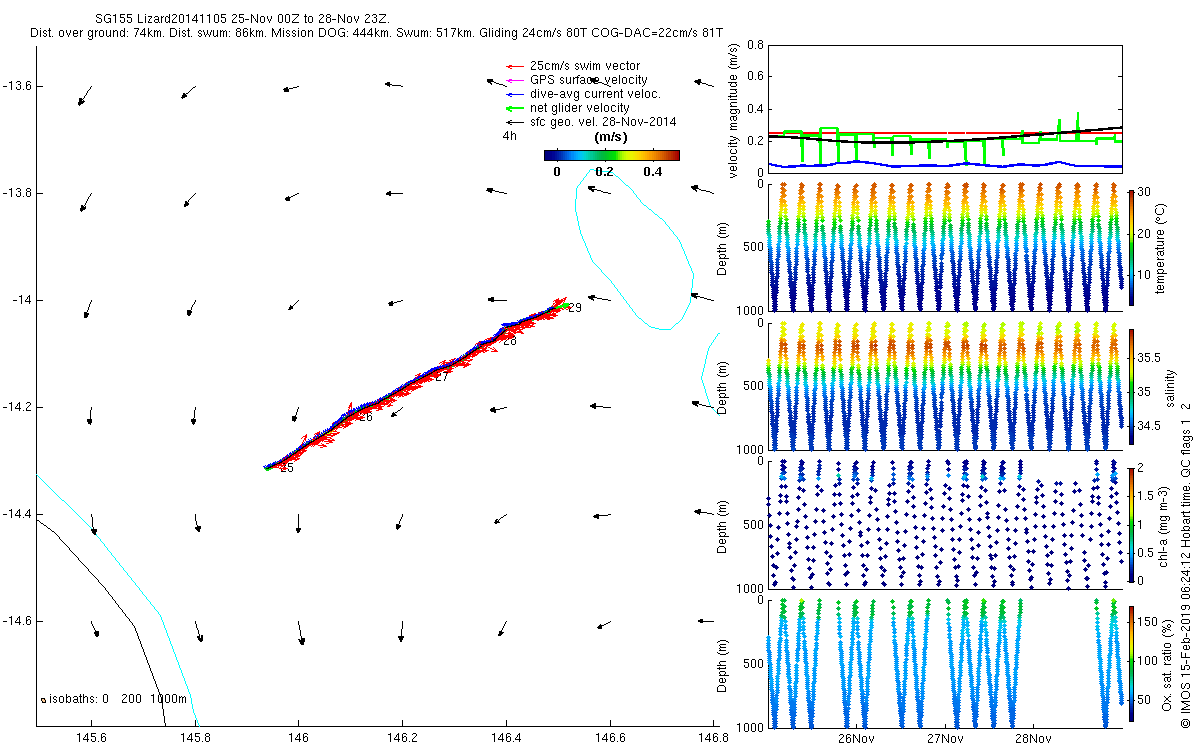Click the '(m/s)' label above the velocity colorbar
The image size is (1200, 750).
tap(610, 137)
